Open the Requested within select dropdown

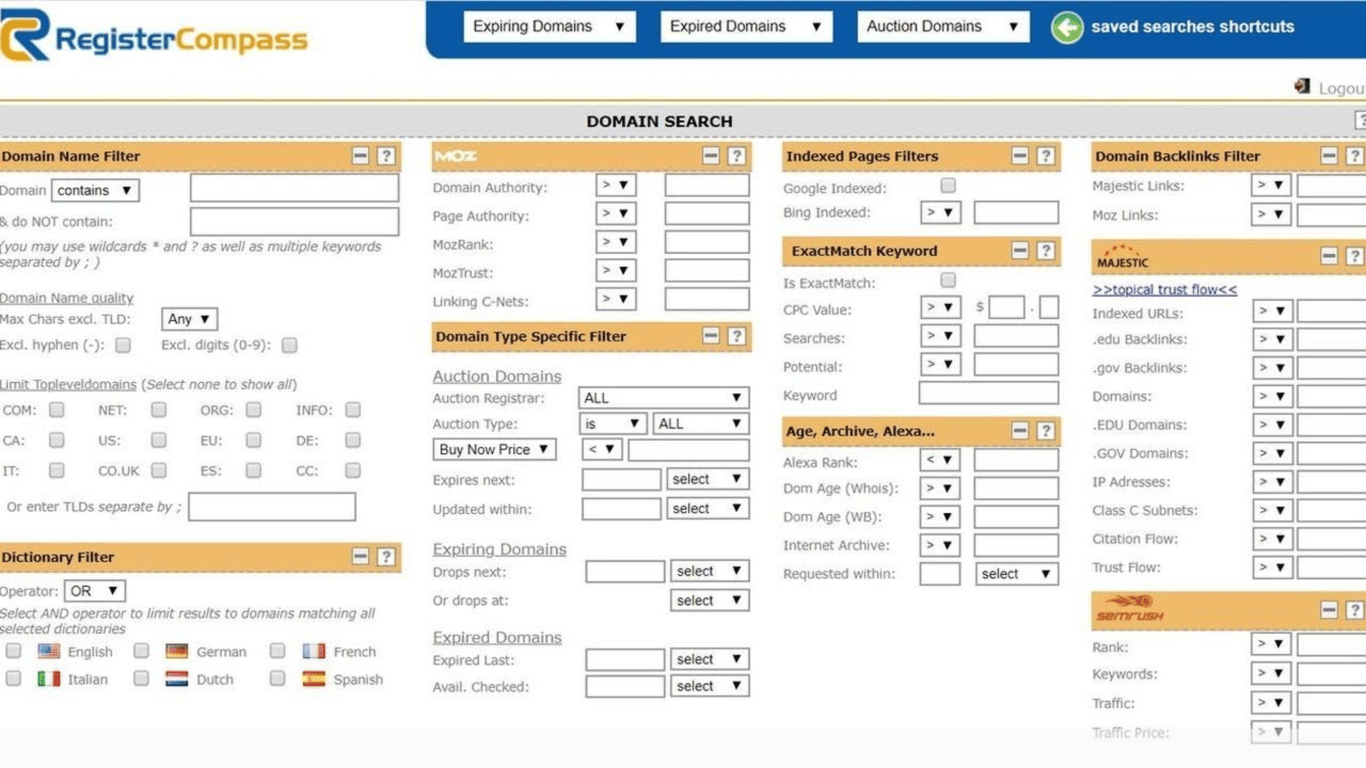click(1016, 574)
